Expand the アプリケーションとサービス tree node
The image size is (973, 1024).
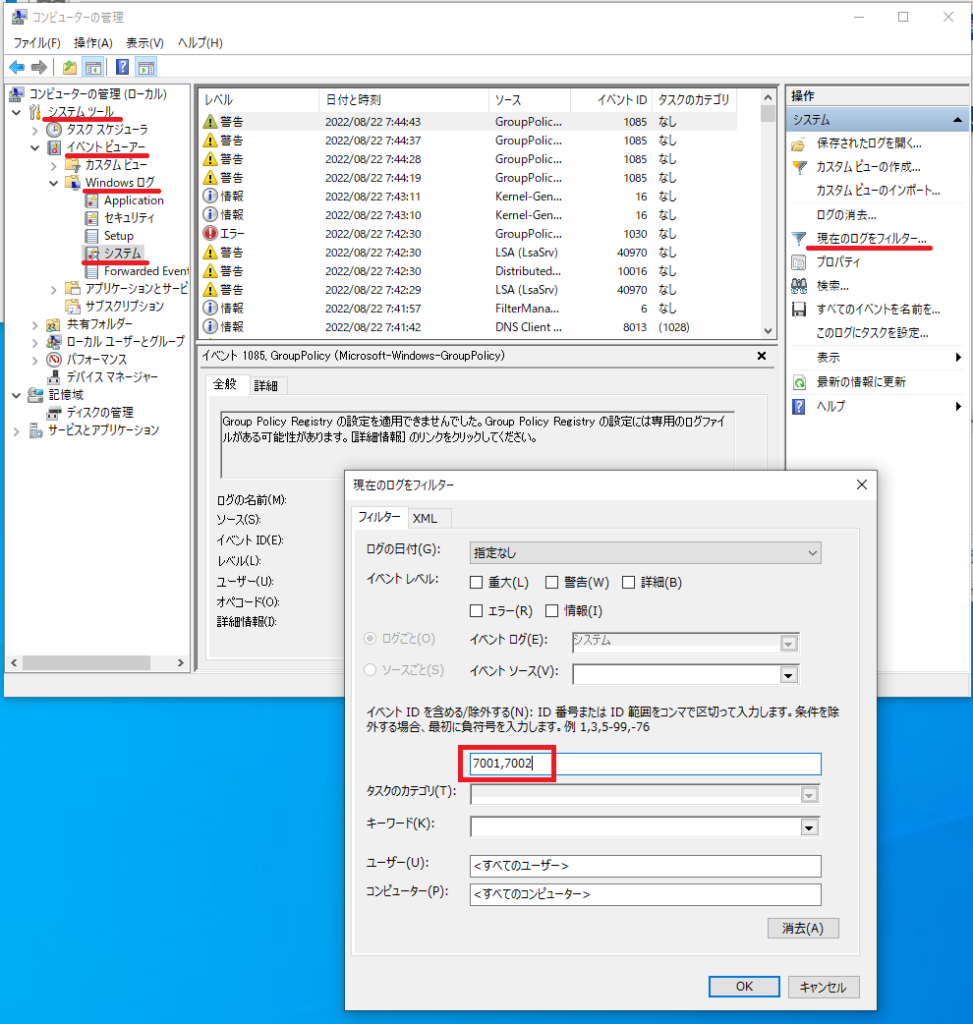pos(54,289)
